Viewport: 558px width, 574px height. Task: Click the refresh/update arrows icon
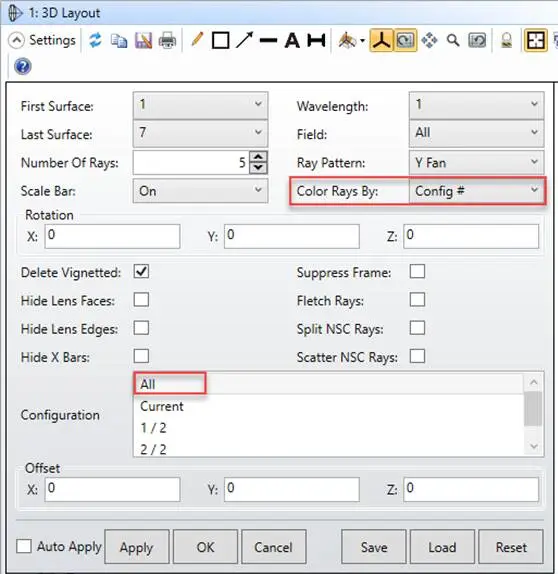(95, 40)
